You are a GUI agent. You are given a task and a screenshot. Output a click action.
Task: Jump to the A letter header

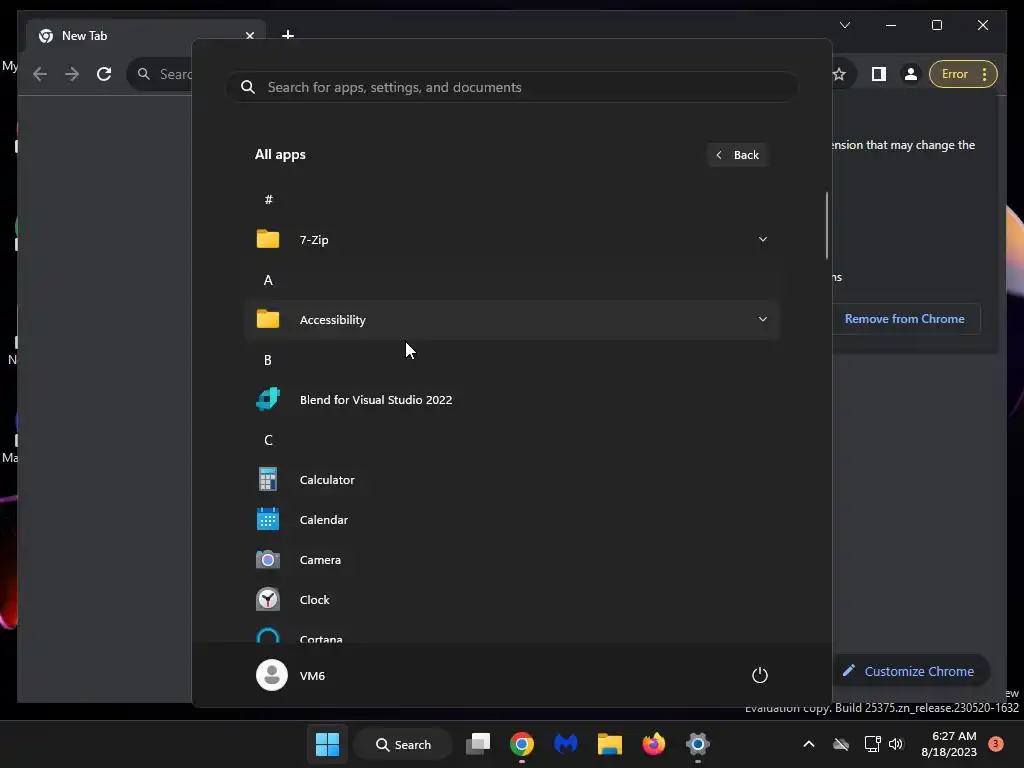tap(268, 280)
